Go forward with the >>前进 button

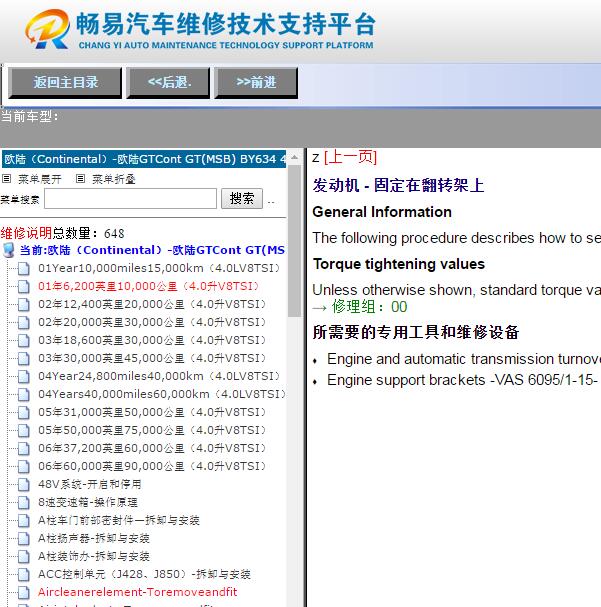point(256,82)
